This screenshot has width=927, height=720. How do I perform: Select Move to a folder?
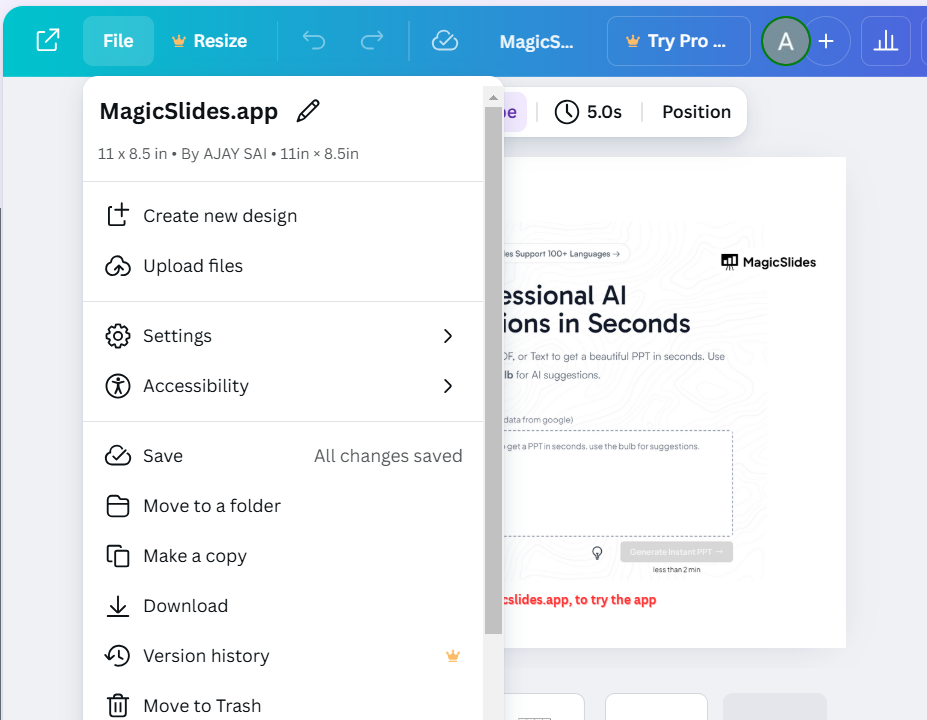[283, 506]
